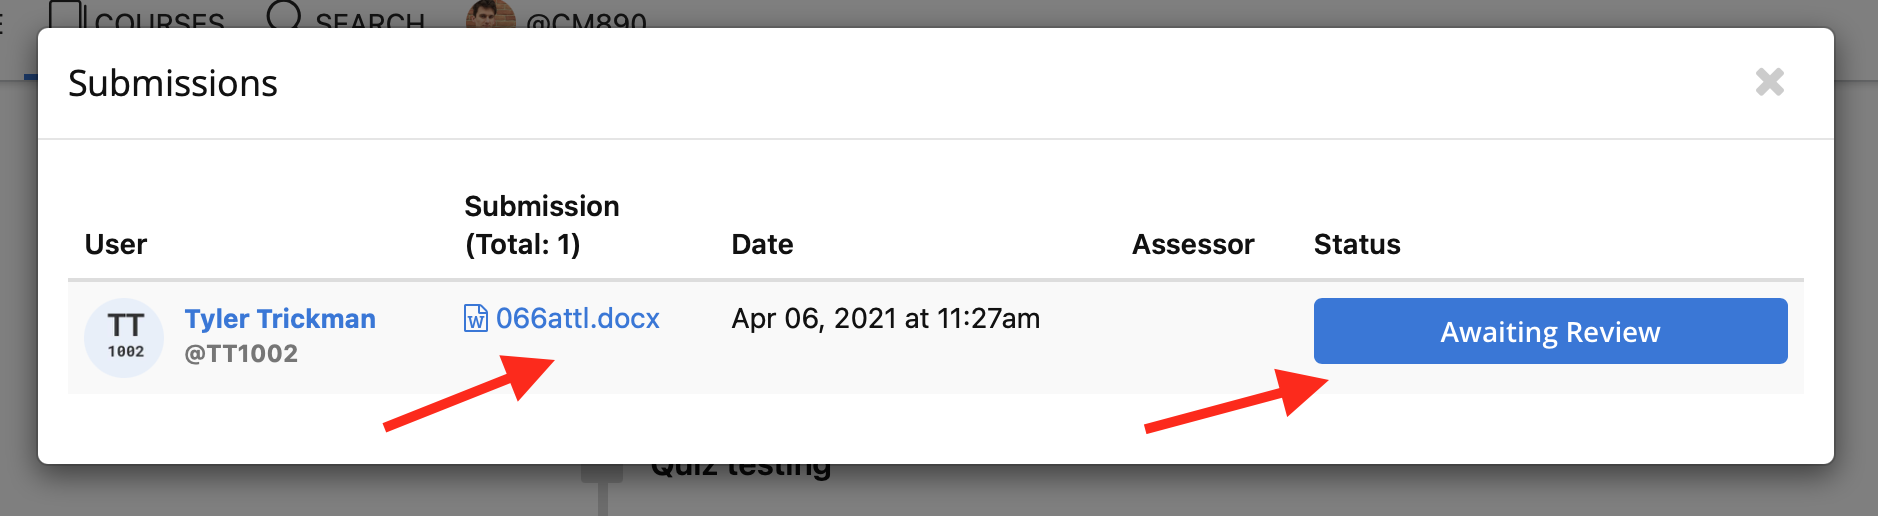
Task: Click the Date column header
Action: 762,244
